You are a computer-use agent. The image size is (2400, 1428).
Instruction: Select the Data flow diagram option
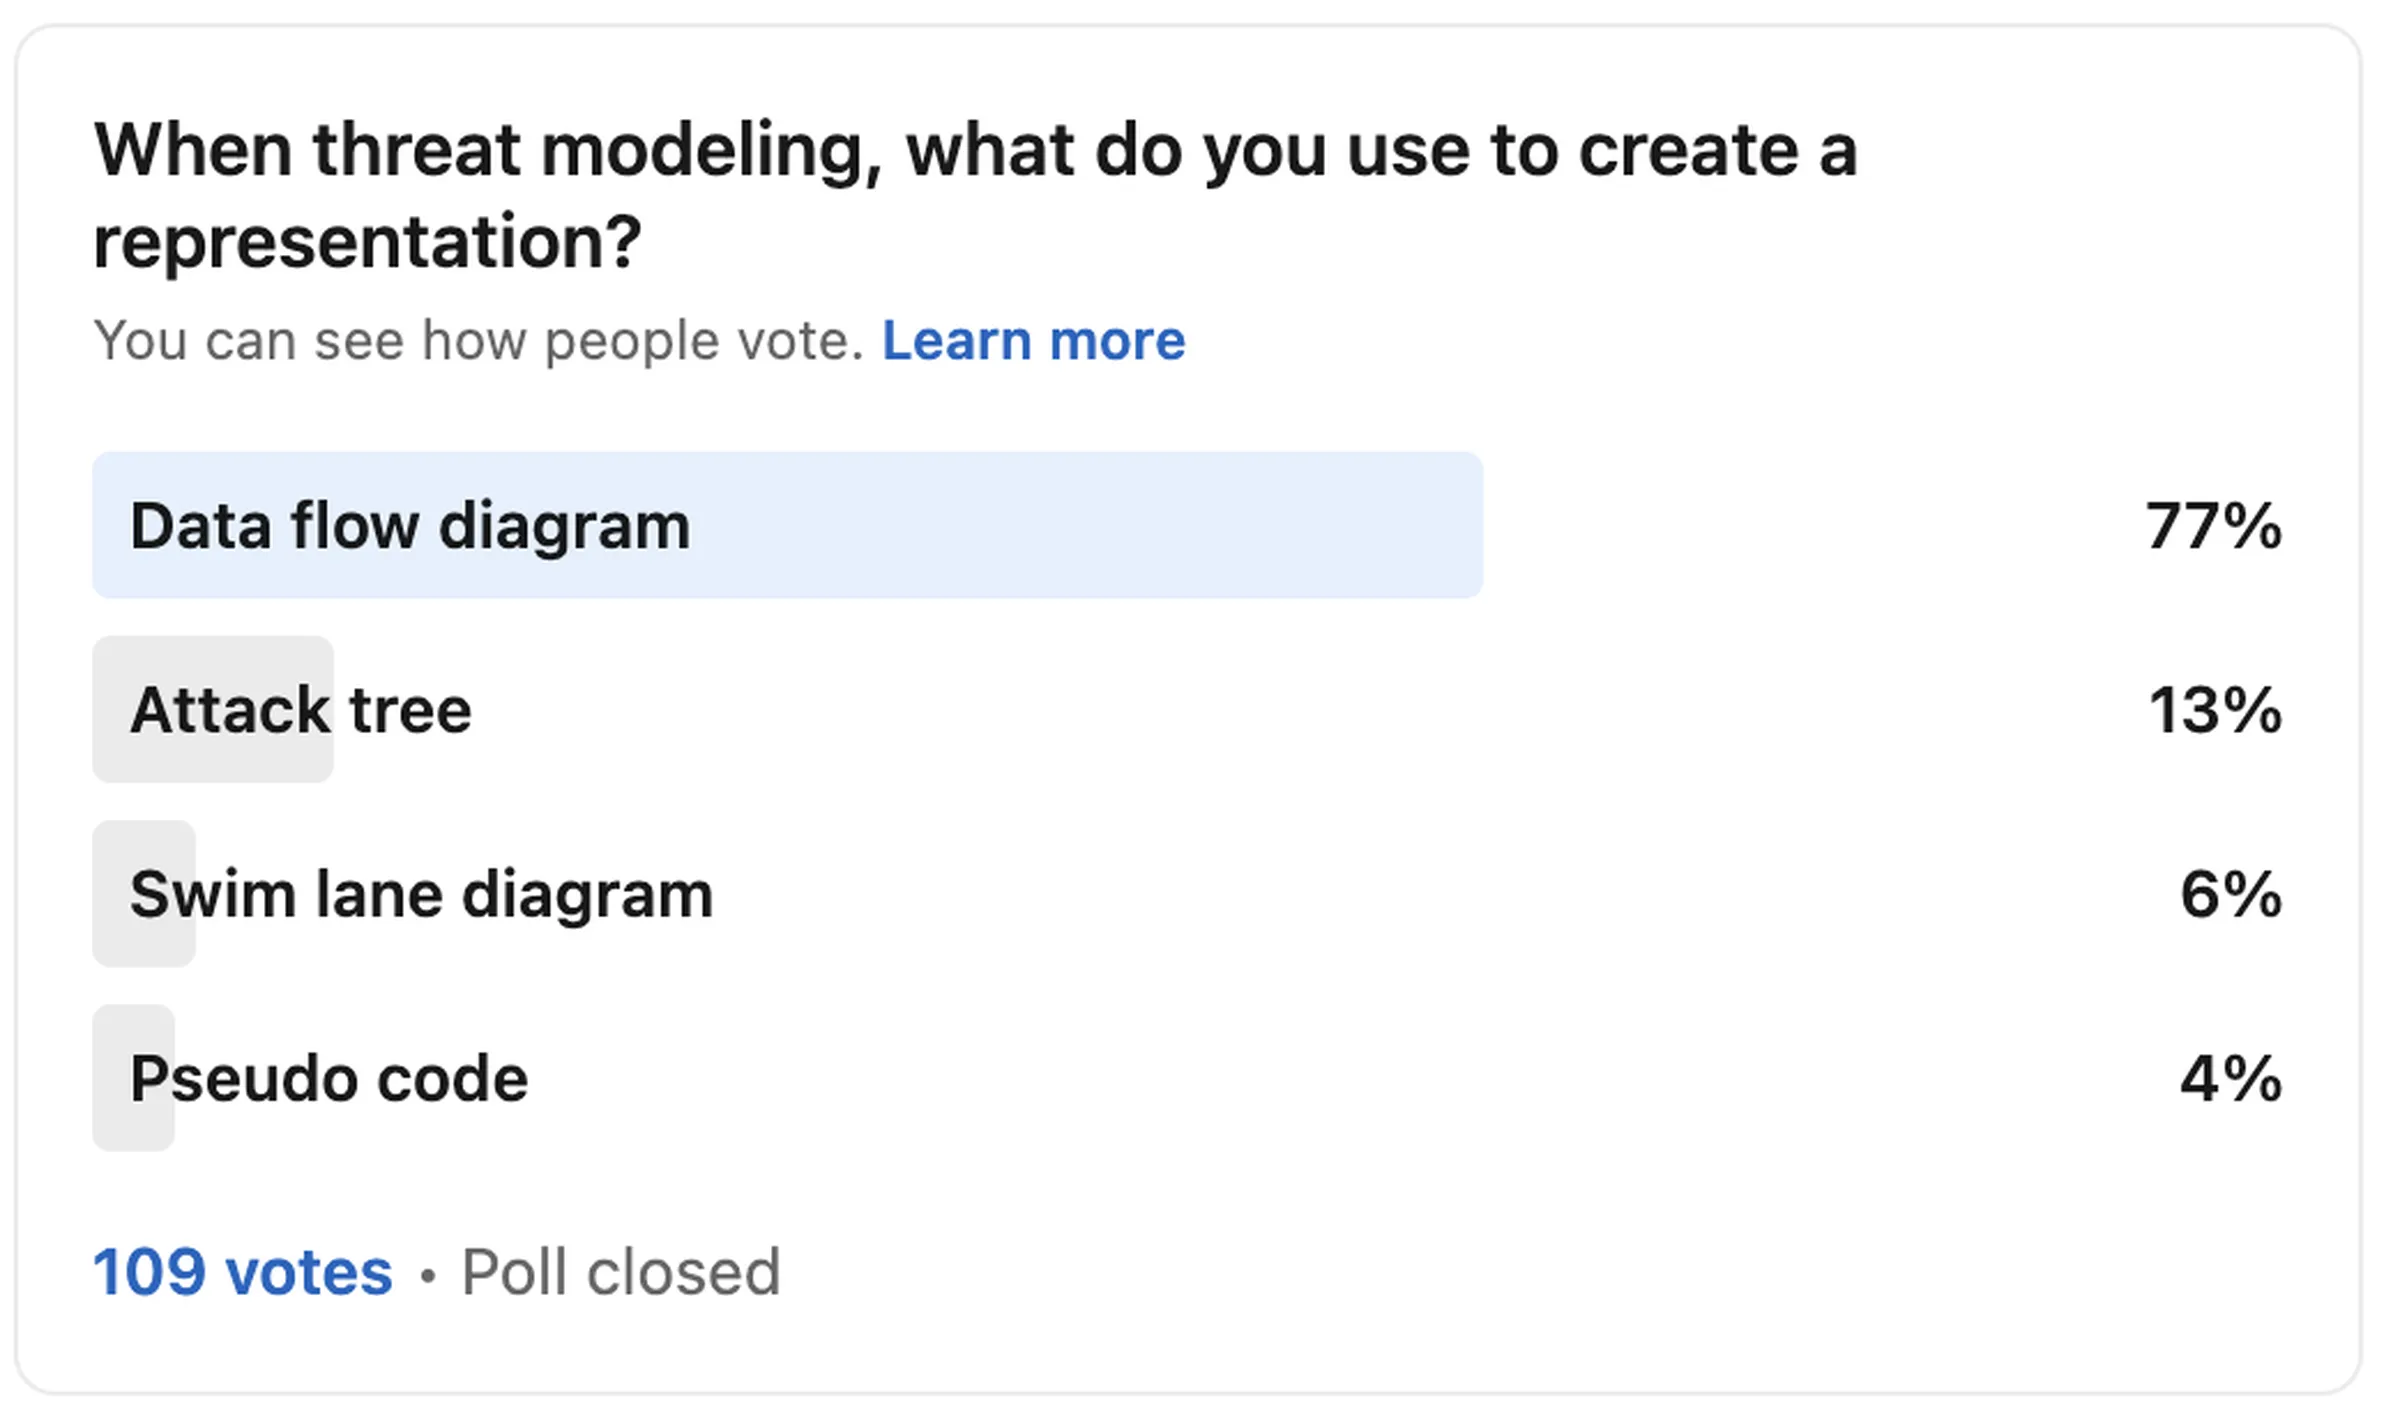pyautogui.click(x=410, y=526)
